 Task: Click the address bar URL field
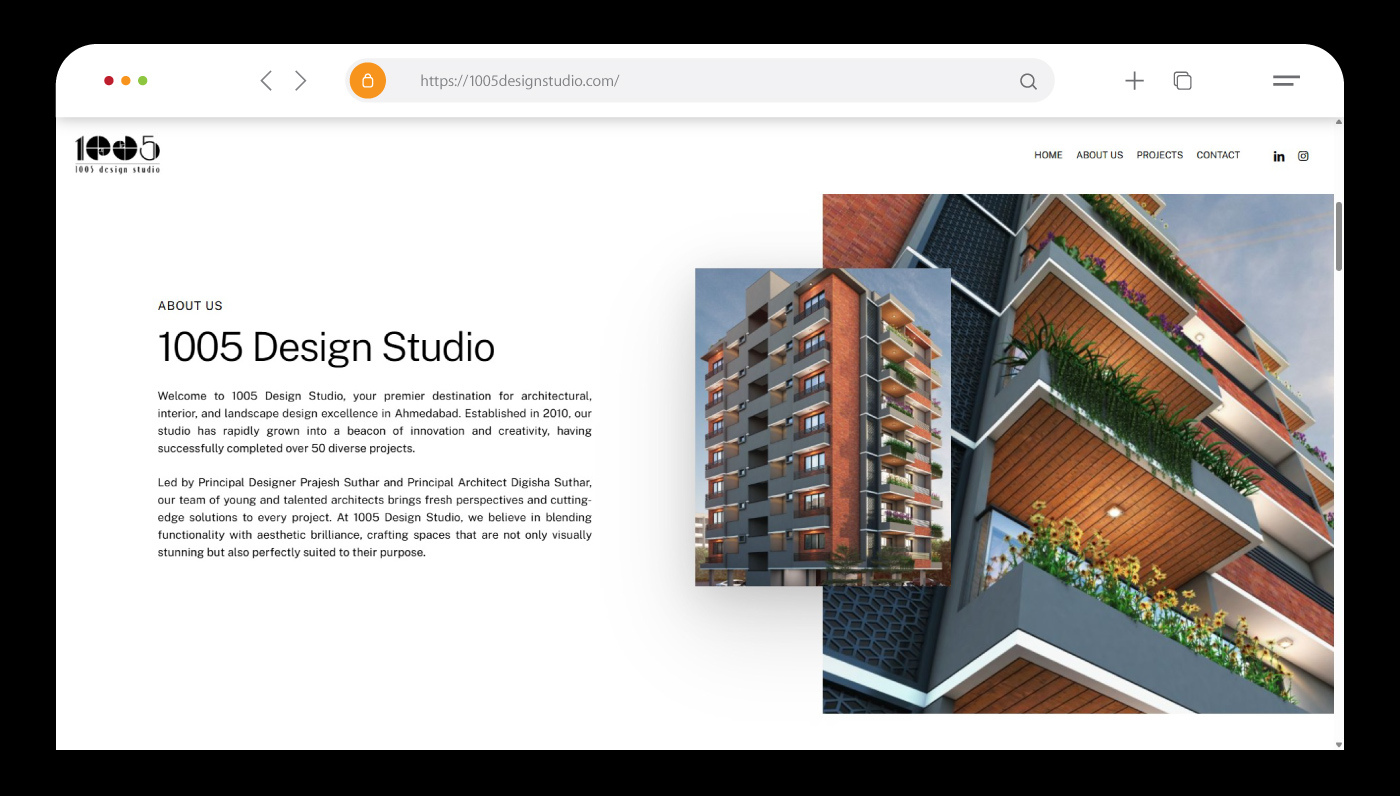point(700,81)
